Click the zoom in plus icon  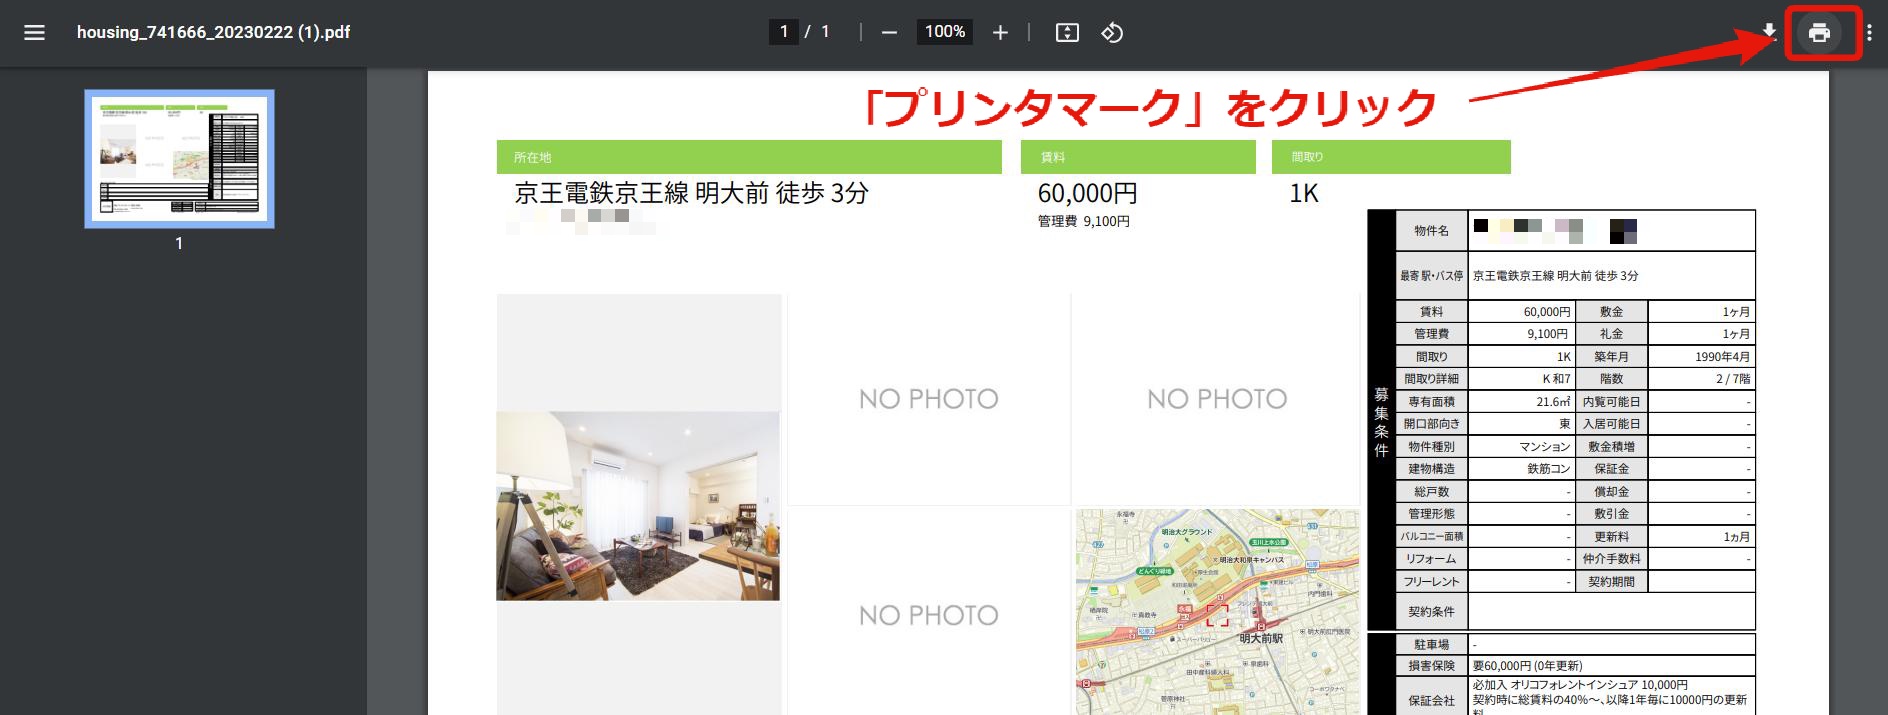1000,33
